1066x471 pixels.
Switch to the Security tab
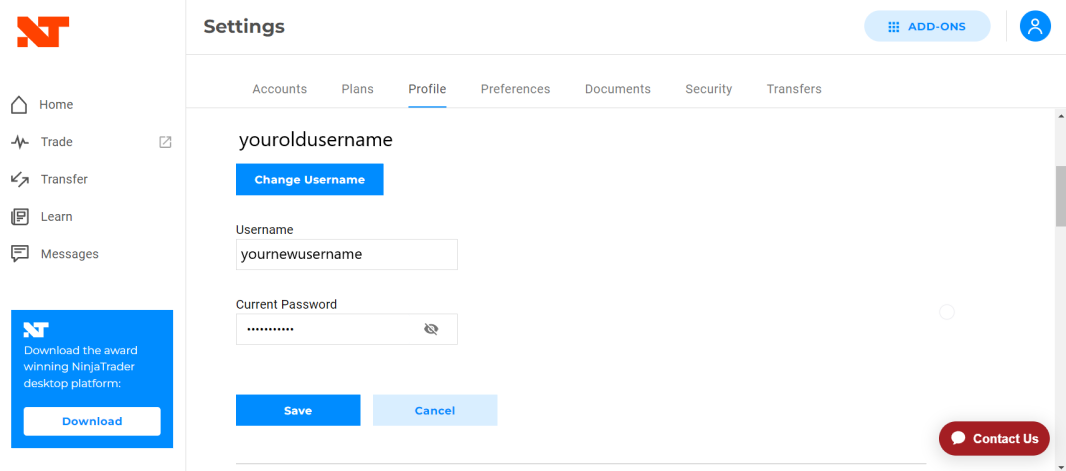coord(708,89)
